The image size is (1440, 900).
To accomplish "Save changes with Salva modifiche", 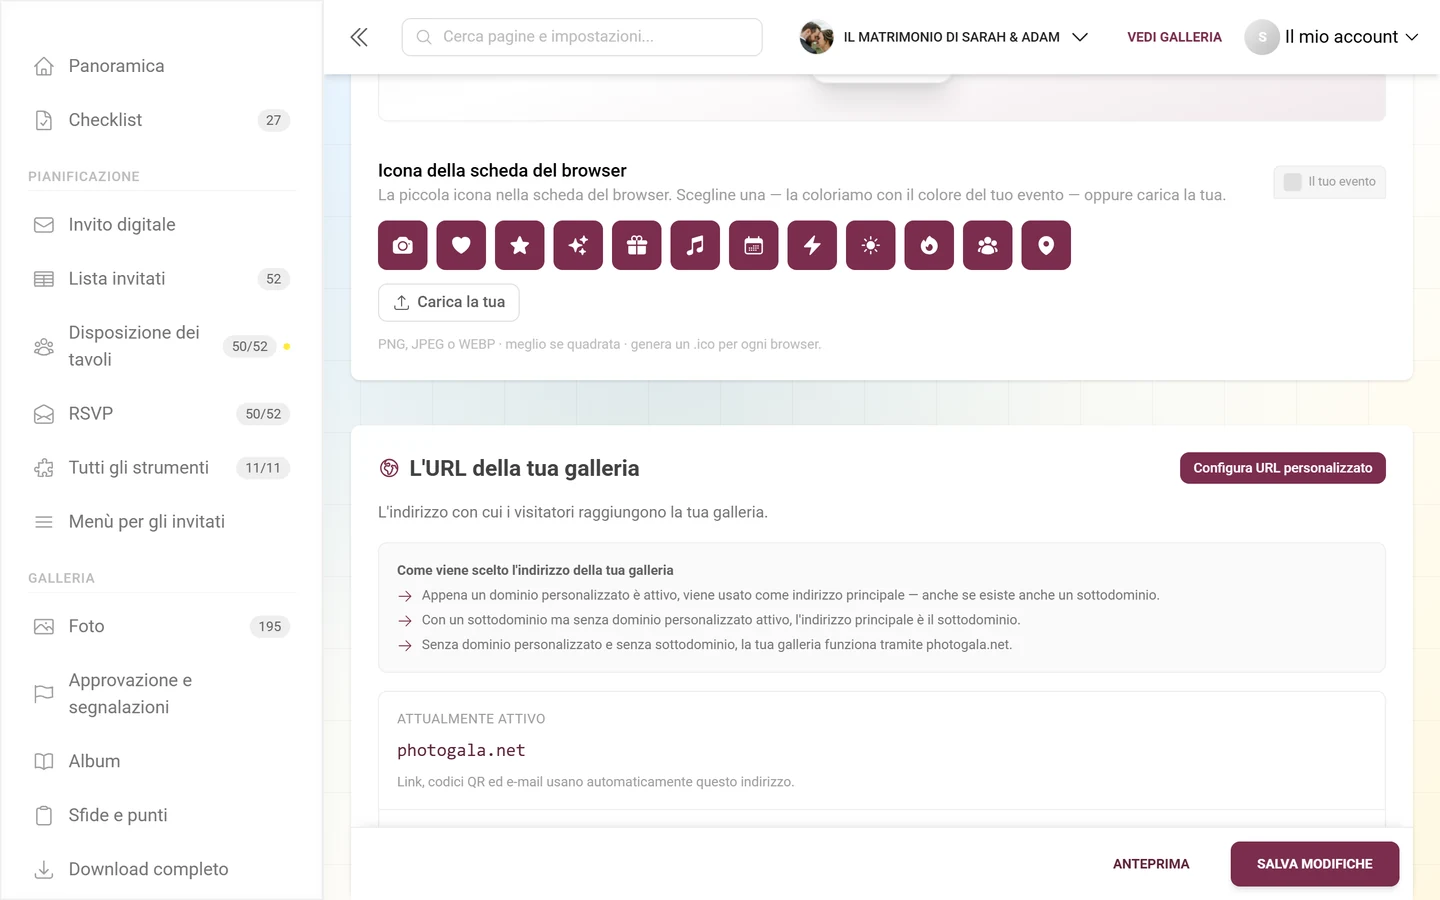I will tap(1315, 864).
